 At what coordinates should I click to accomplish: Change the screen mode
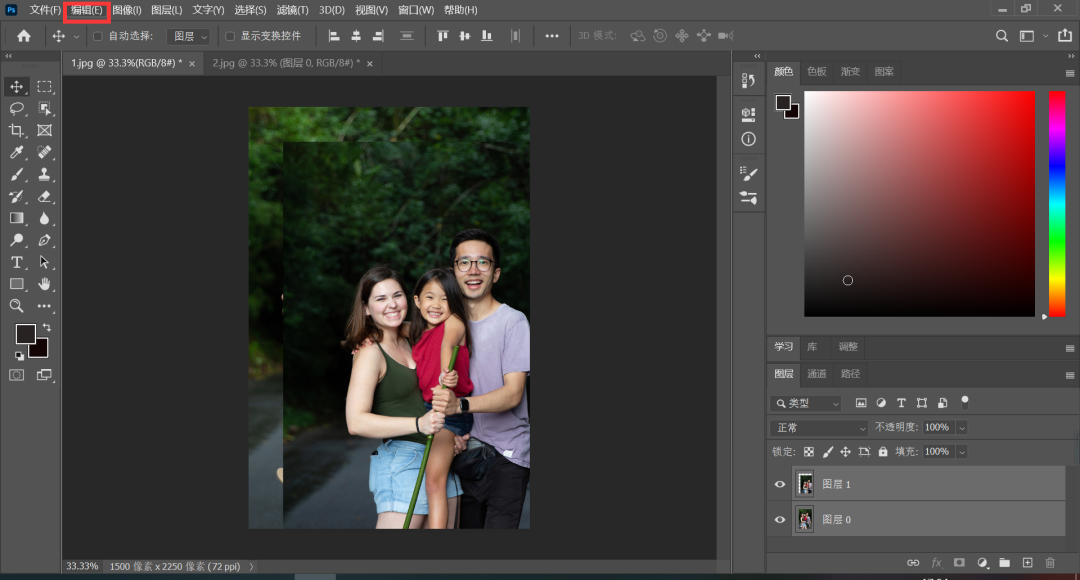pos(44,375)
